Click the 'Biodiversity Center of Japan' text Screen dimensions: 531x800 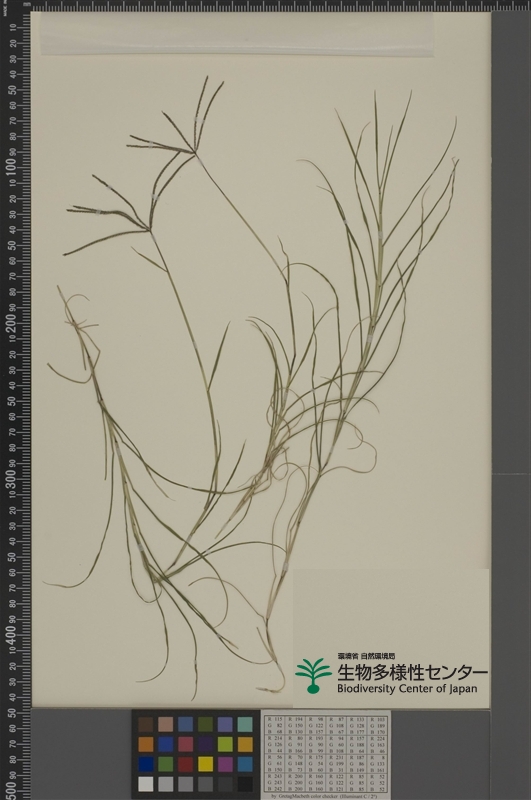407,688
